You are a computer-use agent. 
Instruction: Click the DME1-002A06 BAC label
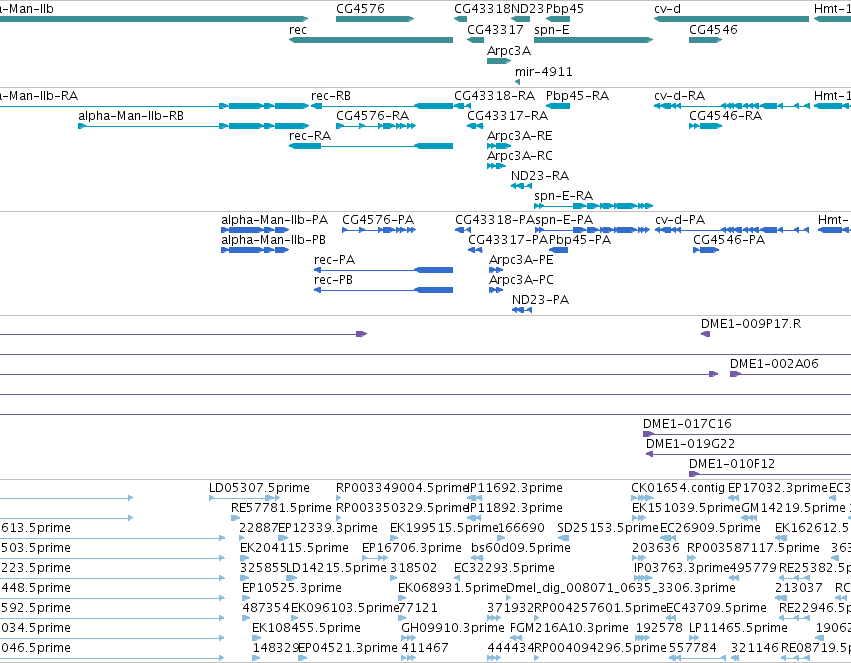(x=774, y=365)
